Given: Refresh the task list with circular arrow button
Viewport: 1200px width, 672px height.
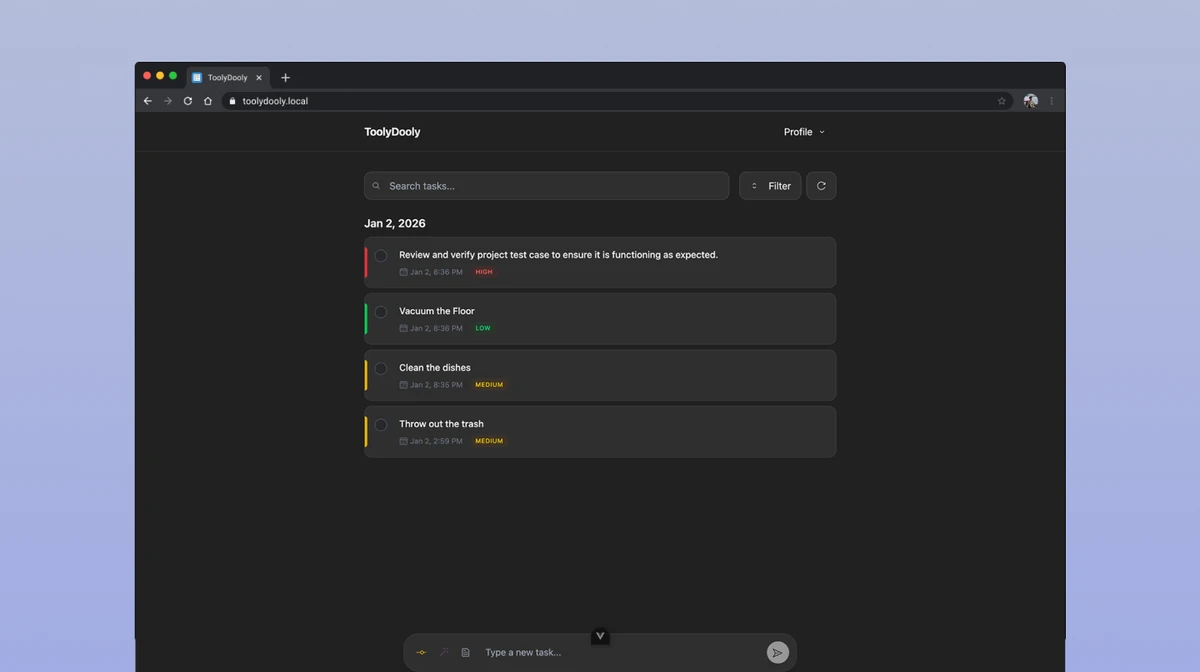Looking at the screenshot, I should [x=821, y=186].
